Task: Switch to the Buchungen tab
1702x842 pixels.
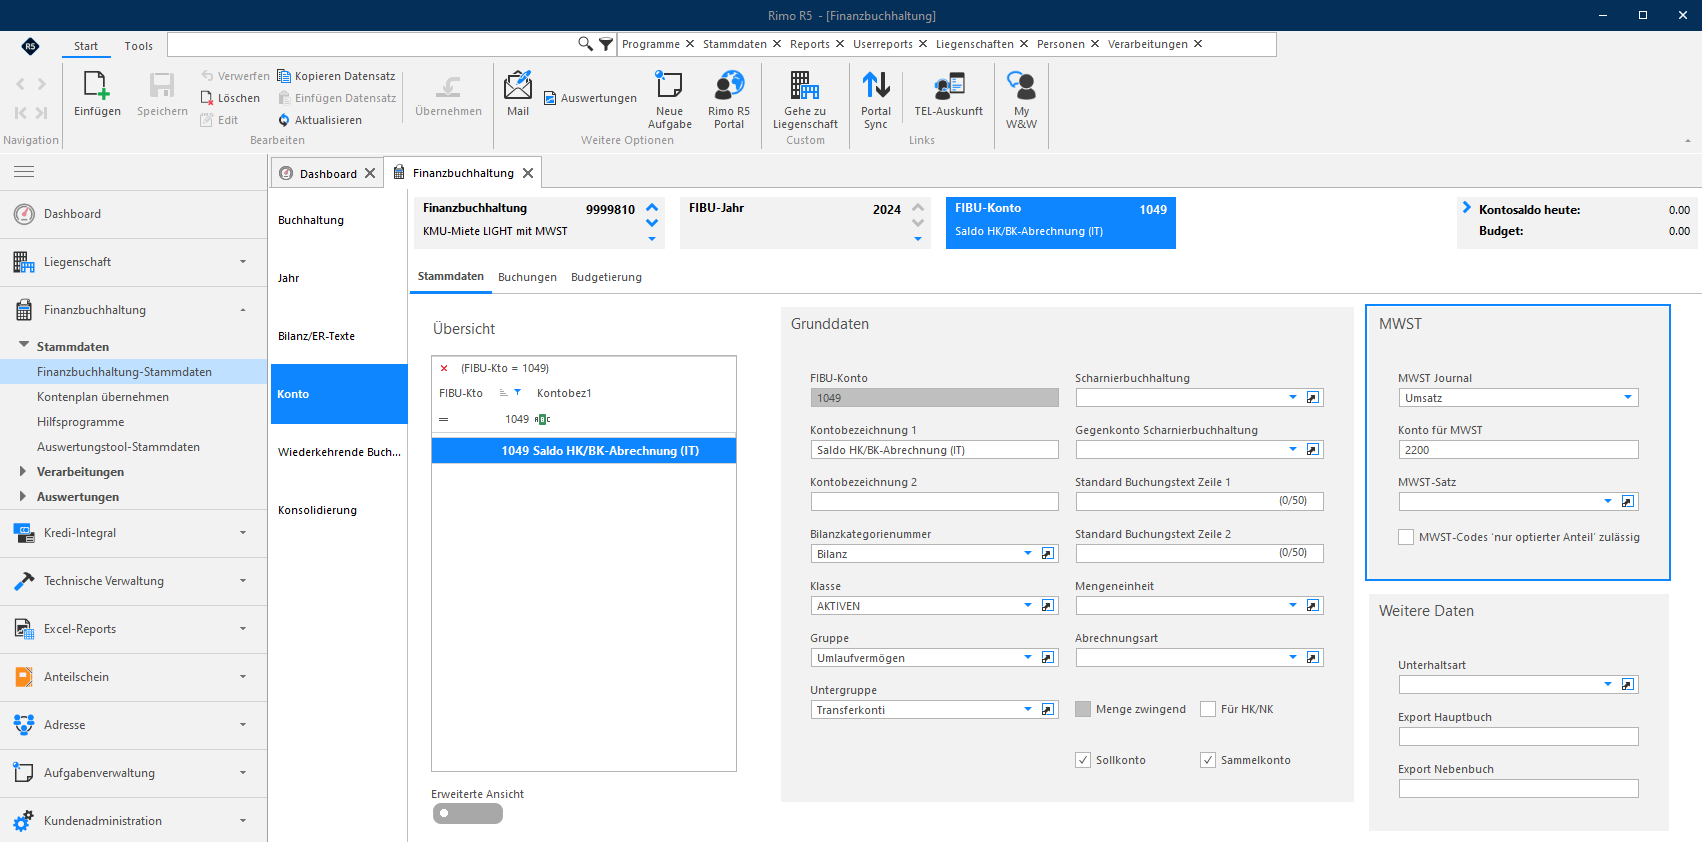Action: coord(527,277)
